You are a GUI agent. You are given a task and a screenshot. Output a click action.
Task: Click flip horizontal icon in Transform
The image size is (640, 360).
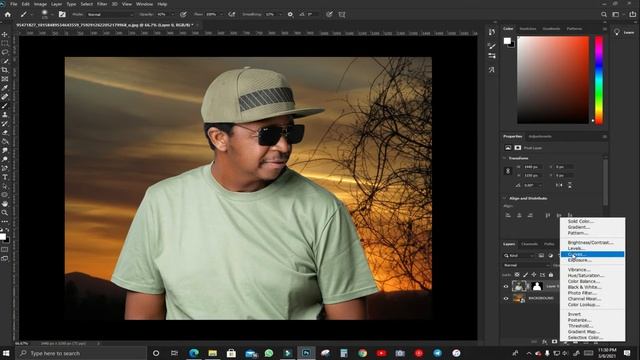tap(559, 185)
